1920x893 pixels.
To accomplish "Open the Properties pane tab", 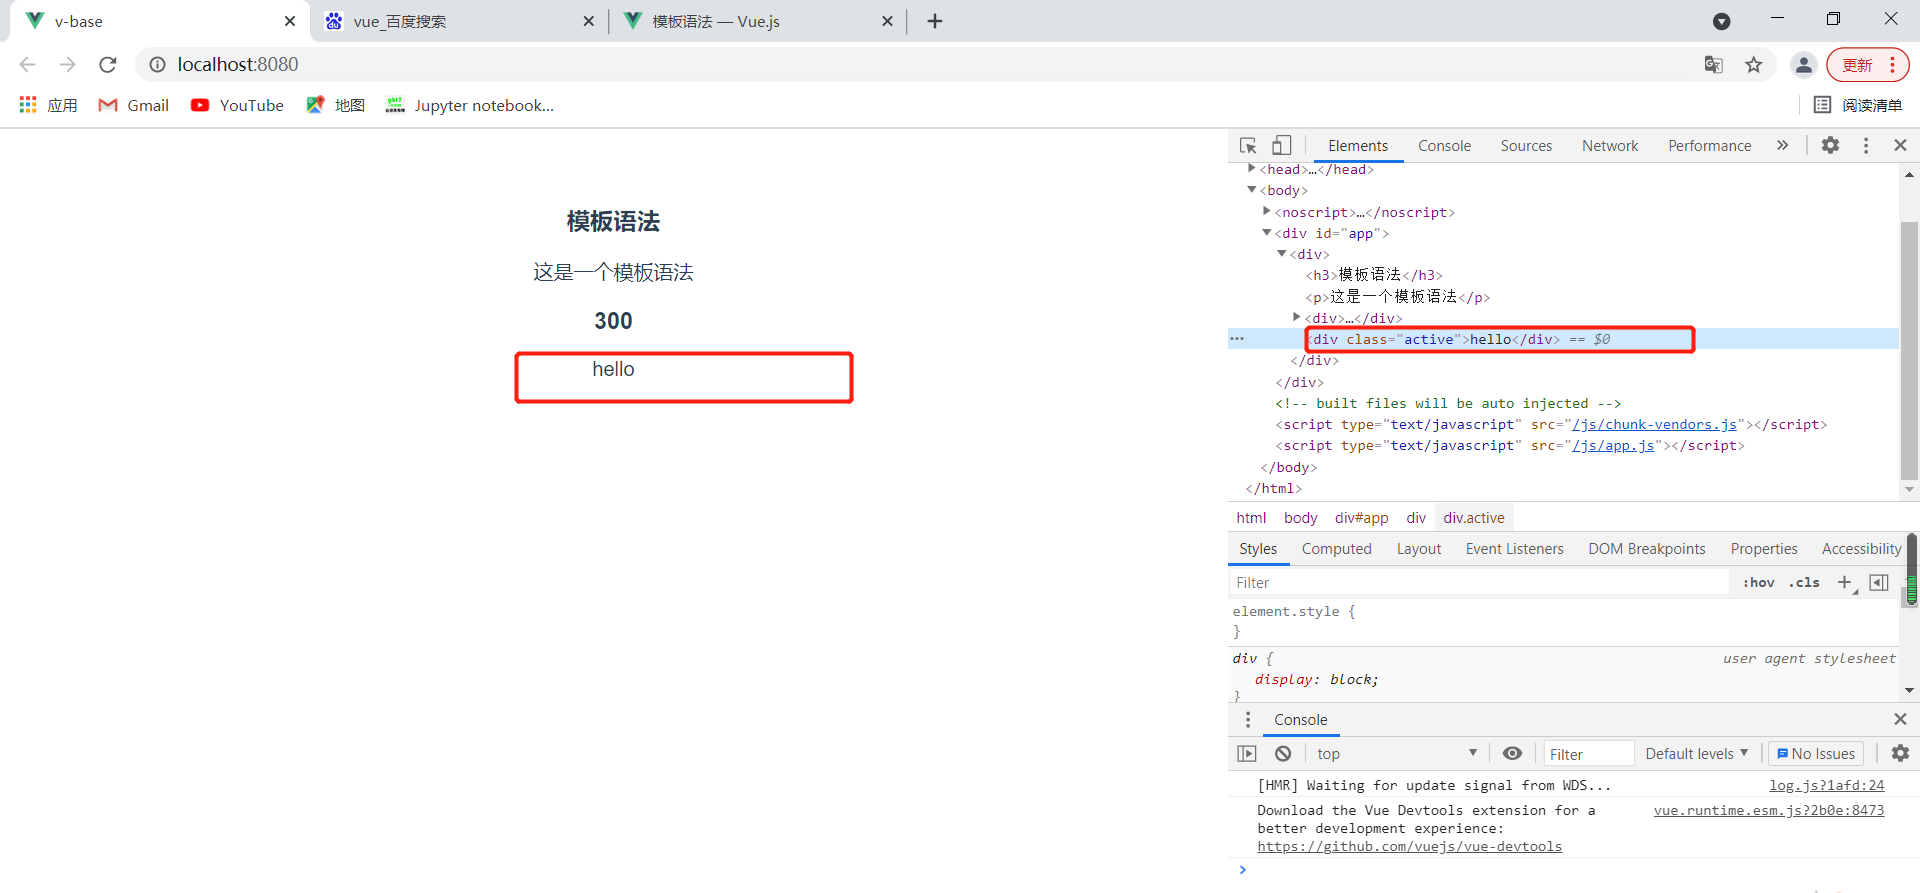I will pyautogui.click(x=1764, y=548).
